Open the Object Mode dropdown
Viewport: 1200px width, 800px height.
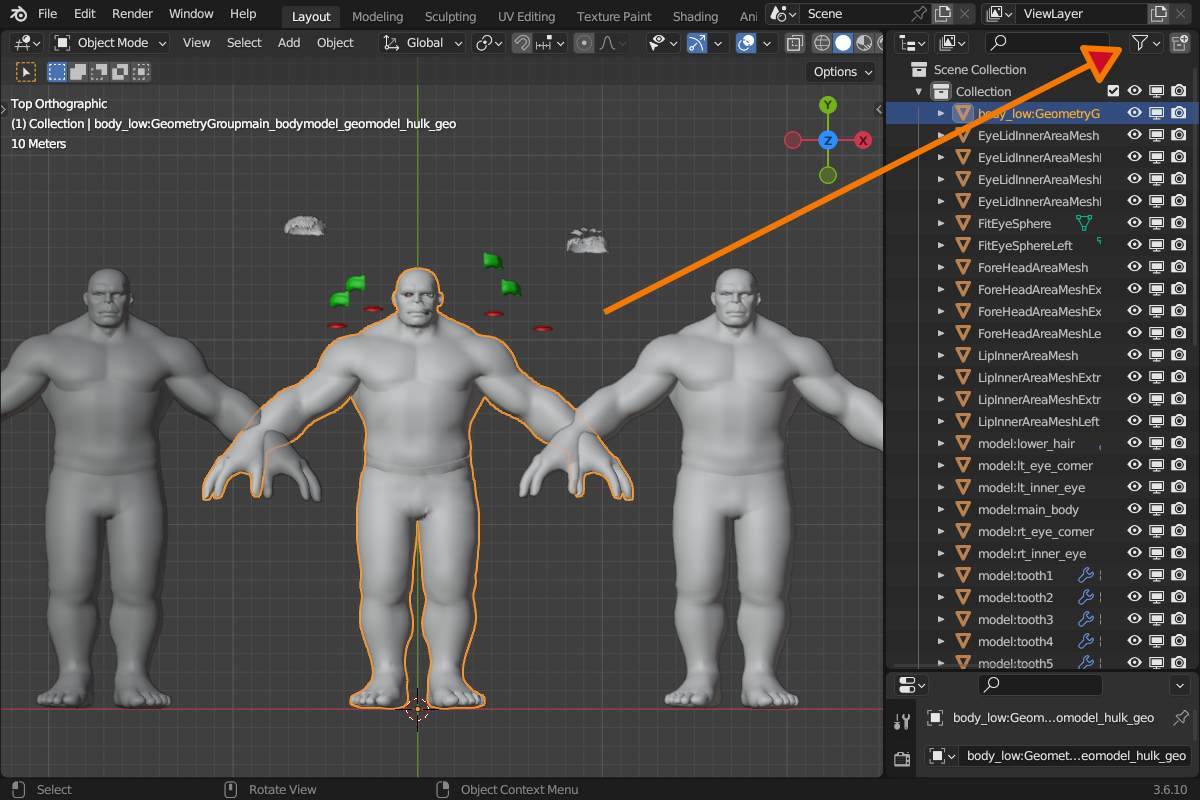(110, 43)
